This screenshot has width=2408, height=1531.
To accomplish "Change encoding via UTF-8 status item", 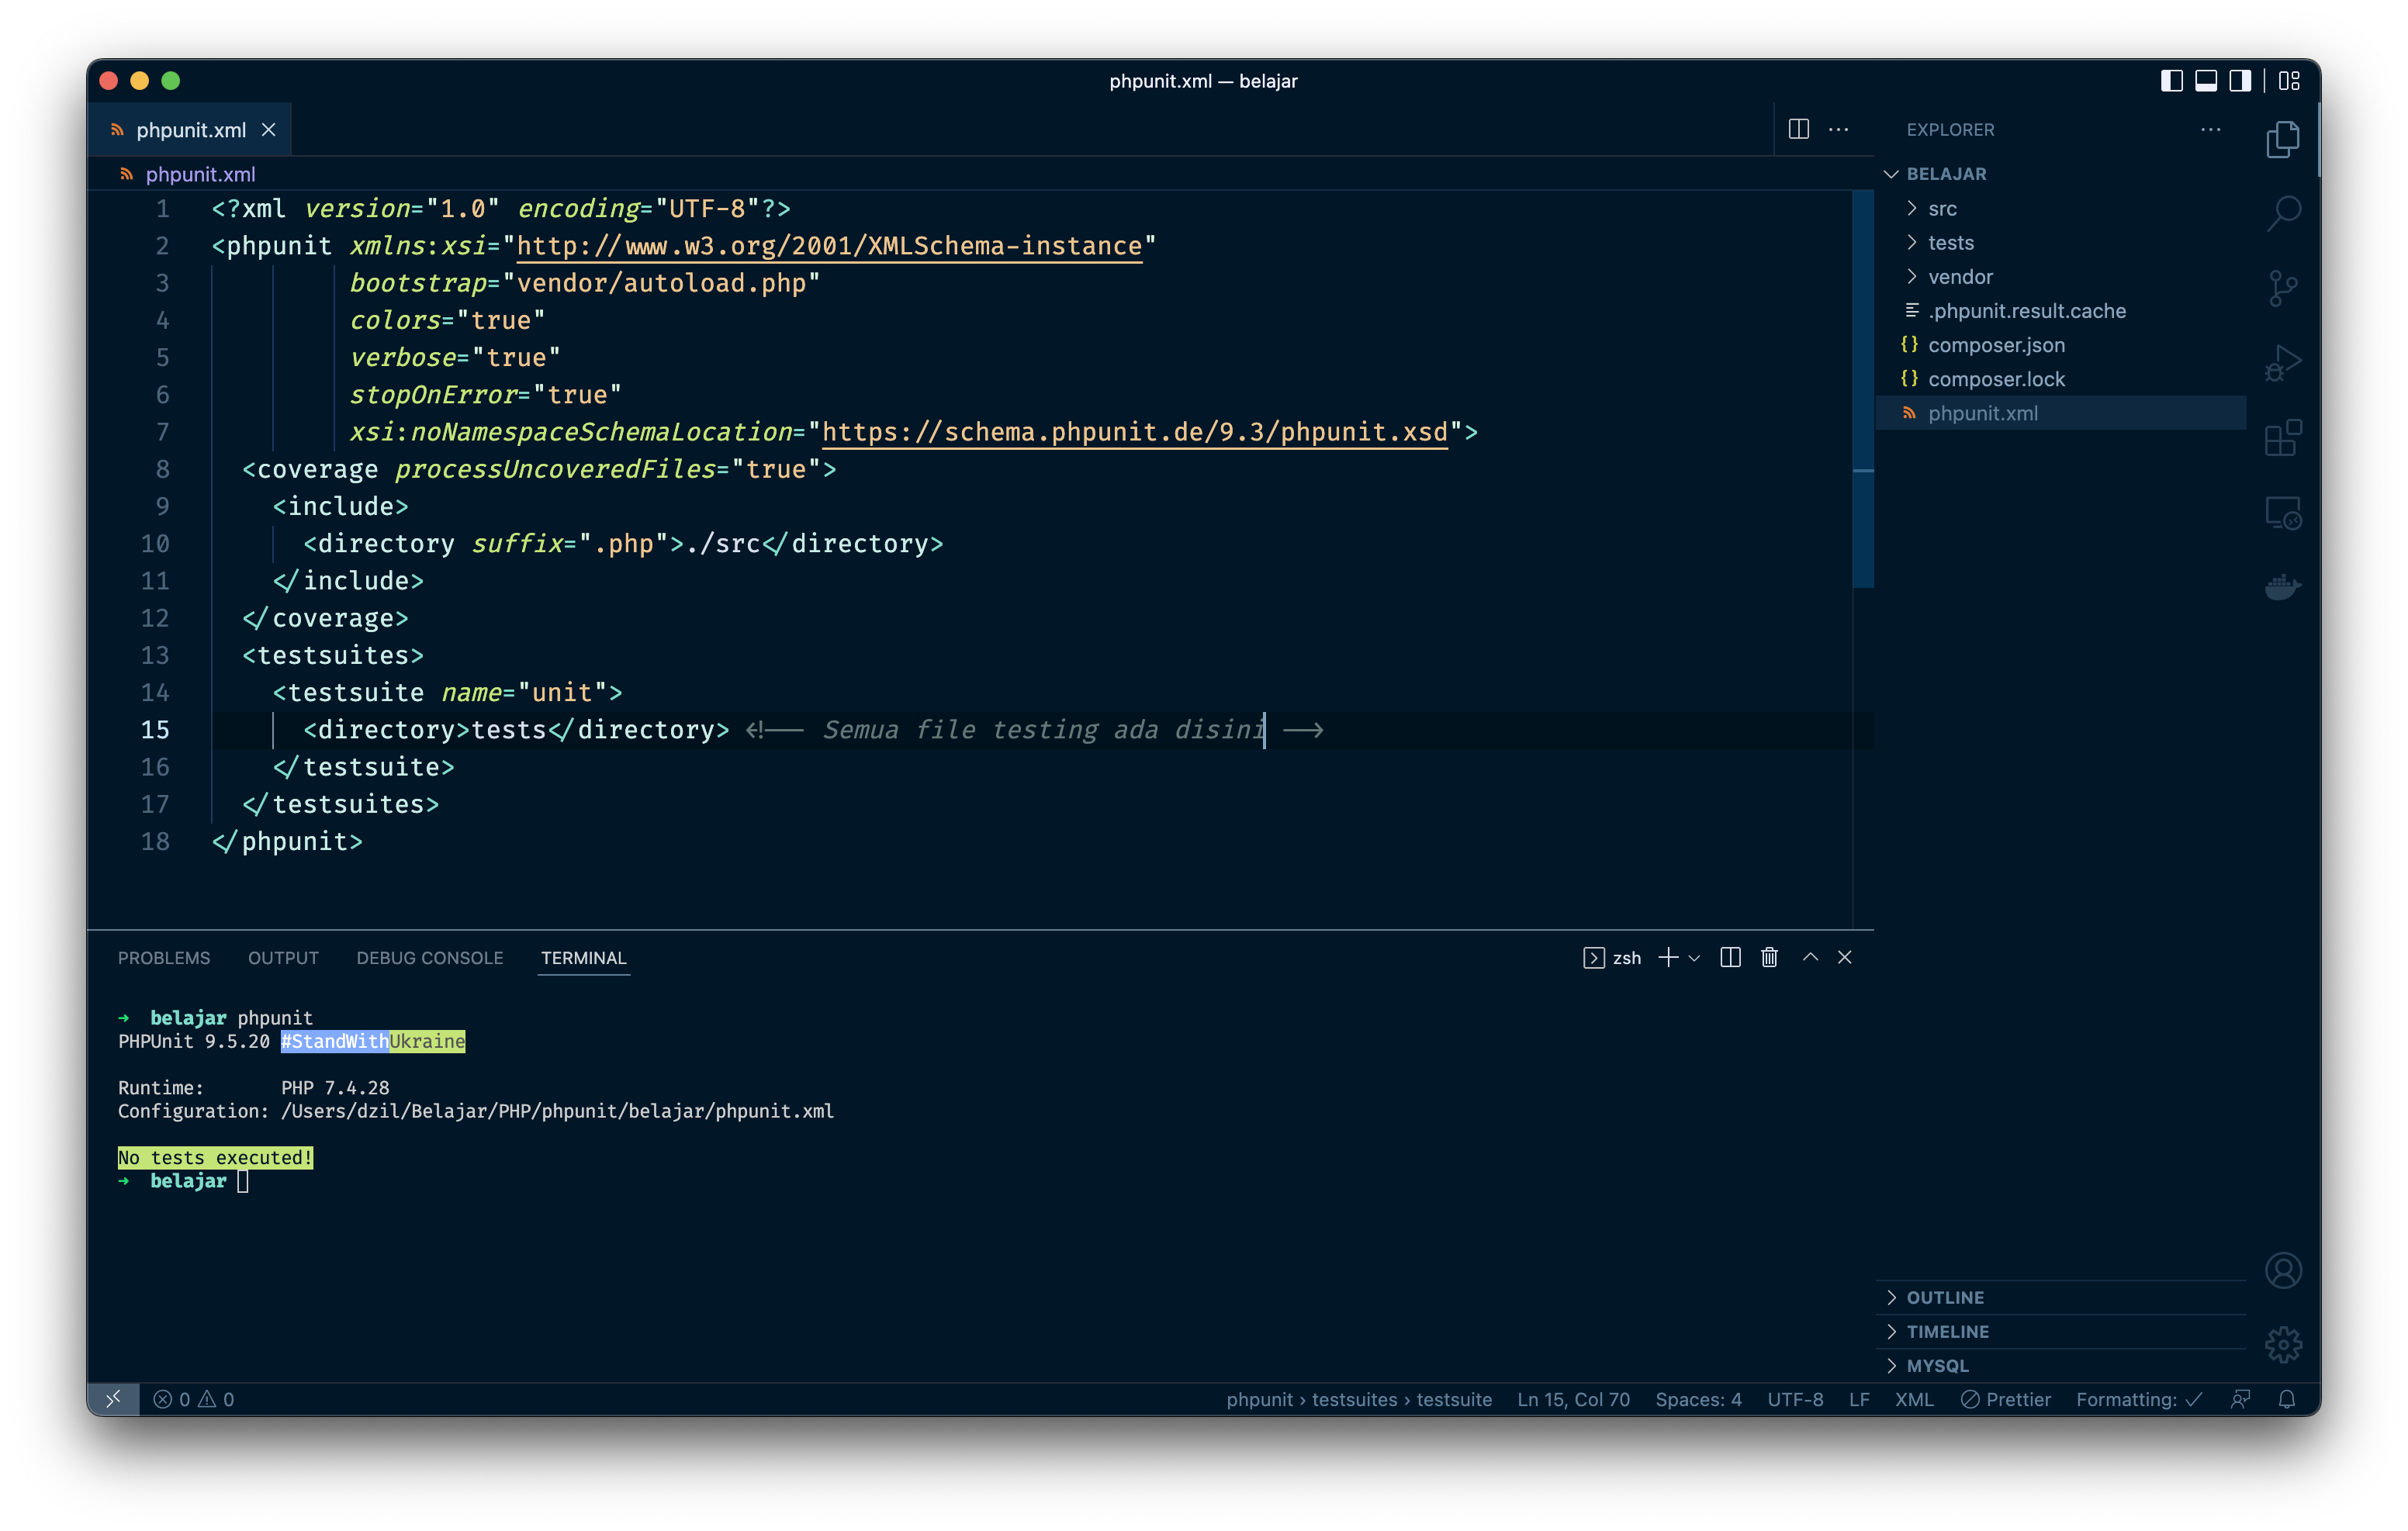I will click(x=1795, y=1399).
